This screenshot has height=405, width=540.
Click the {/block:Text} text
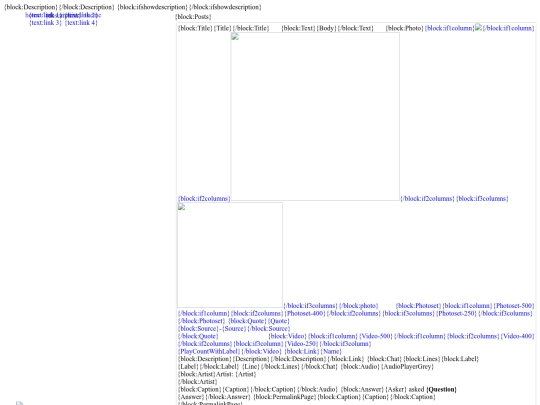tap(356, 28)
